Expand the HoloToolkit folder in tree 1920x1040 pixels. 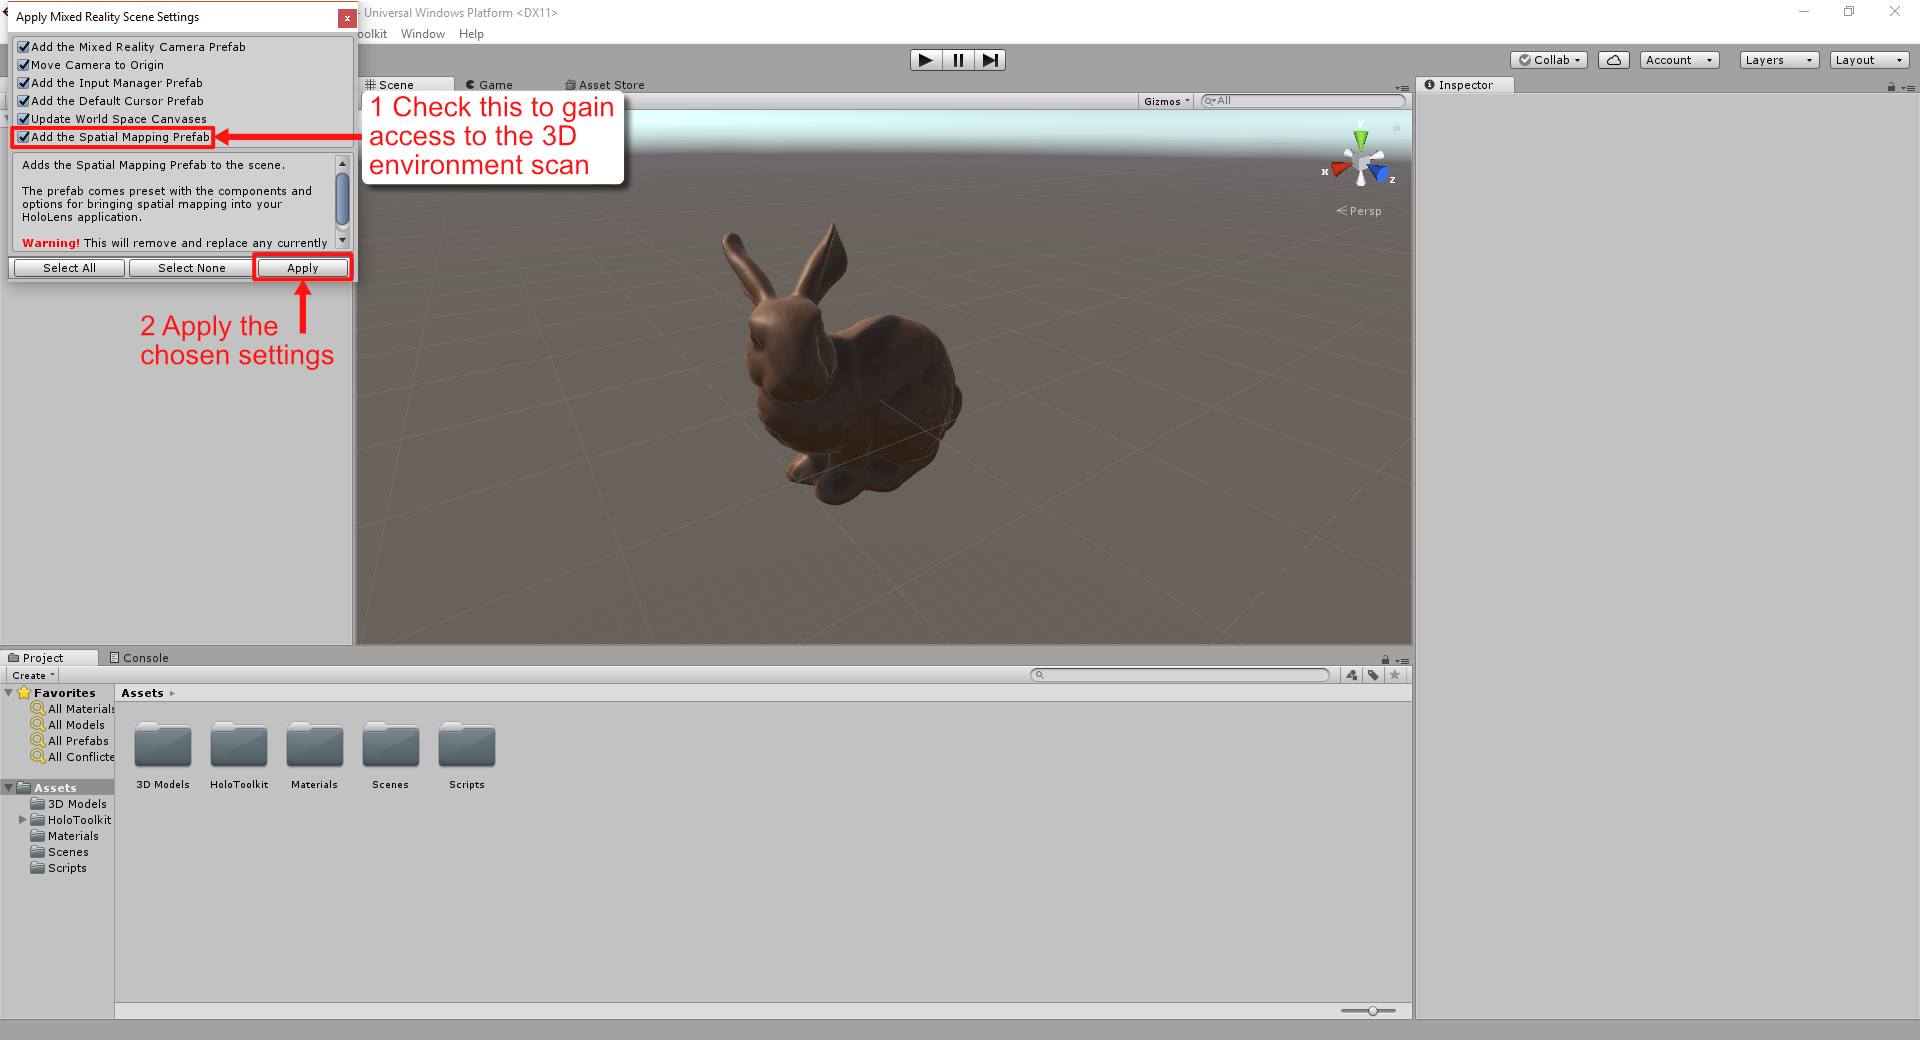point(22,820)
